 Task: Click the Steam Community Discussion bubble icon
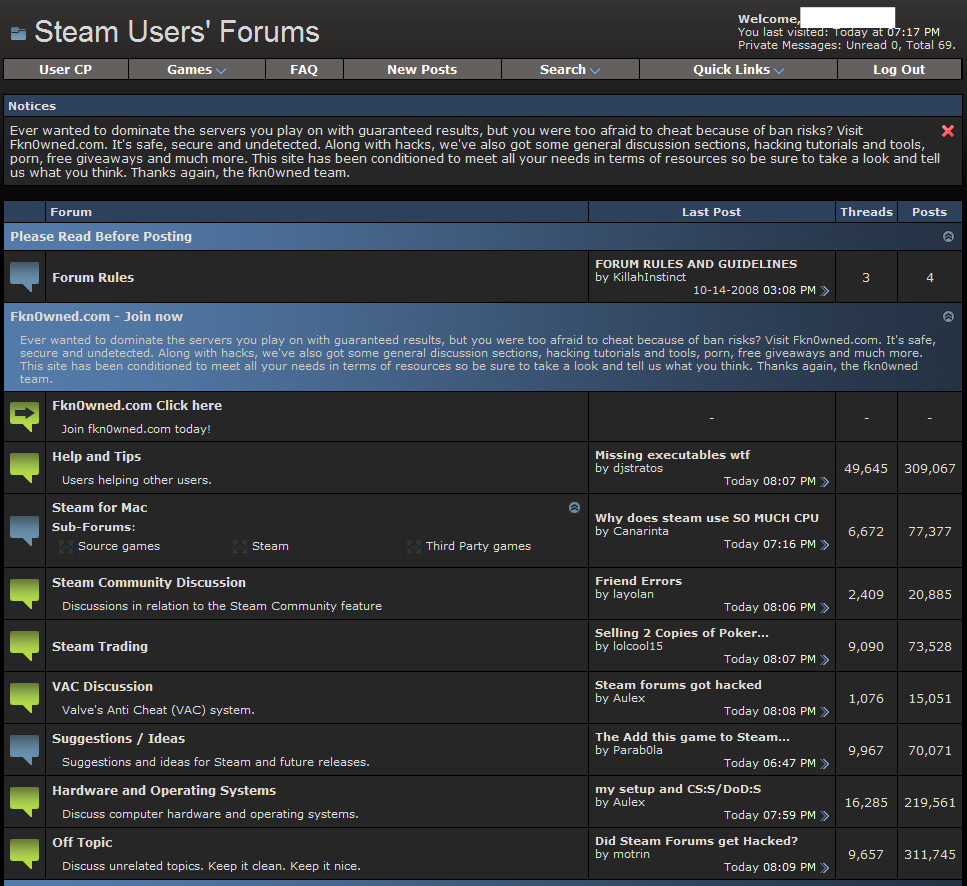coord(25,594)
